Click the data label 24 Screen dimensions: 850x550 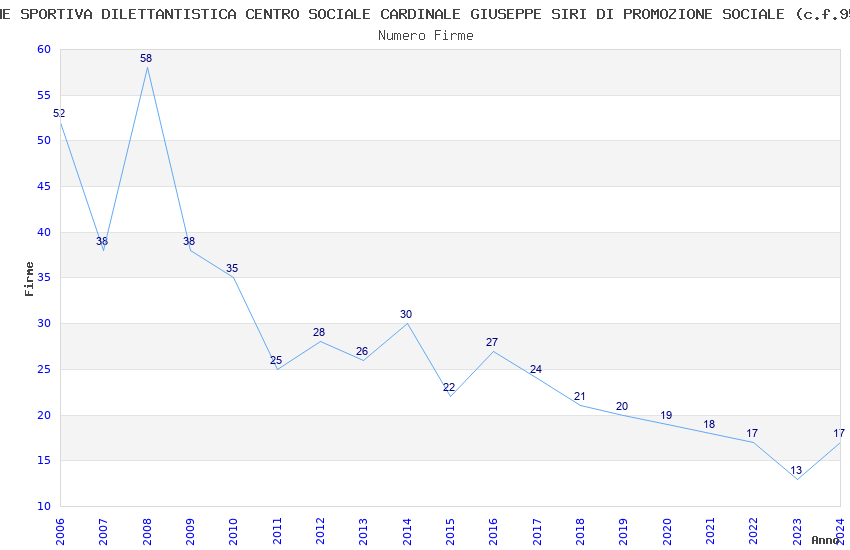point(536,369)
